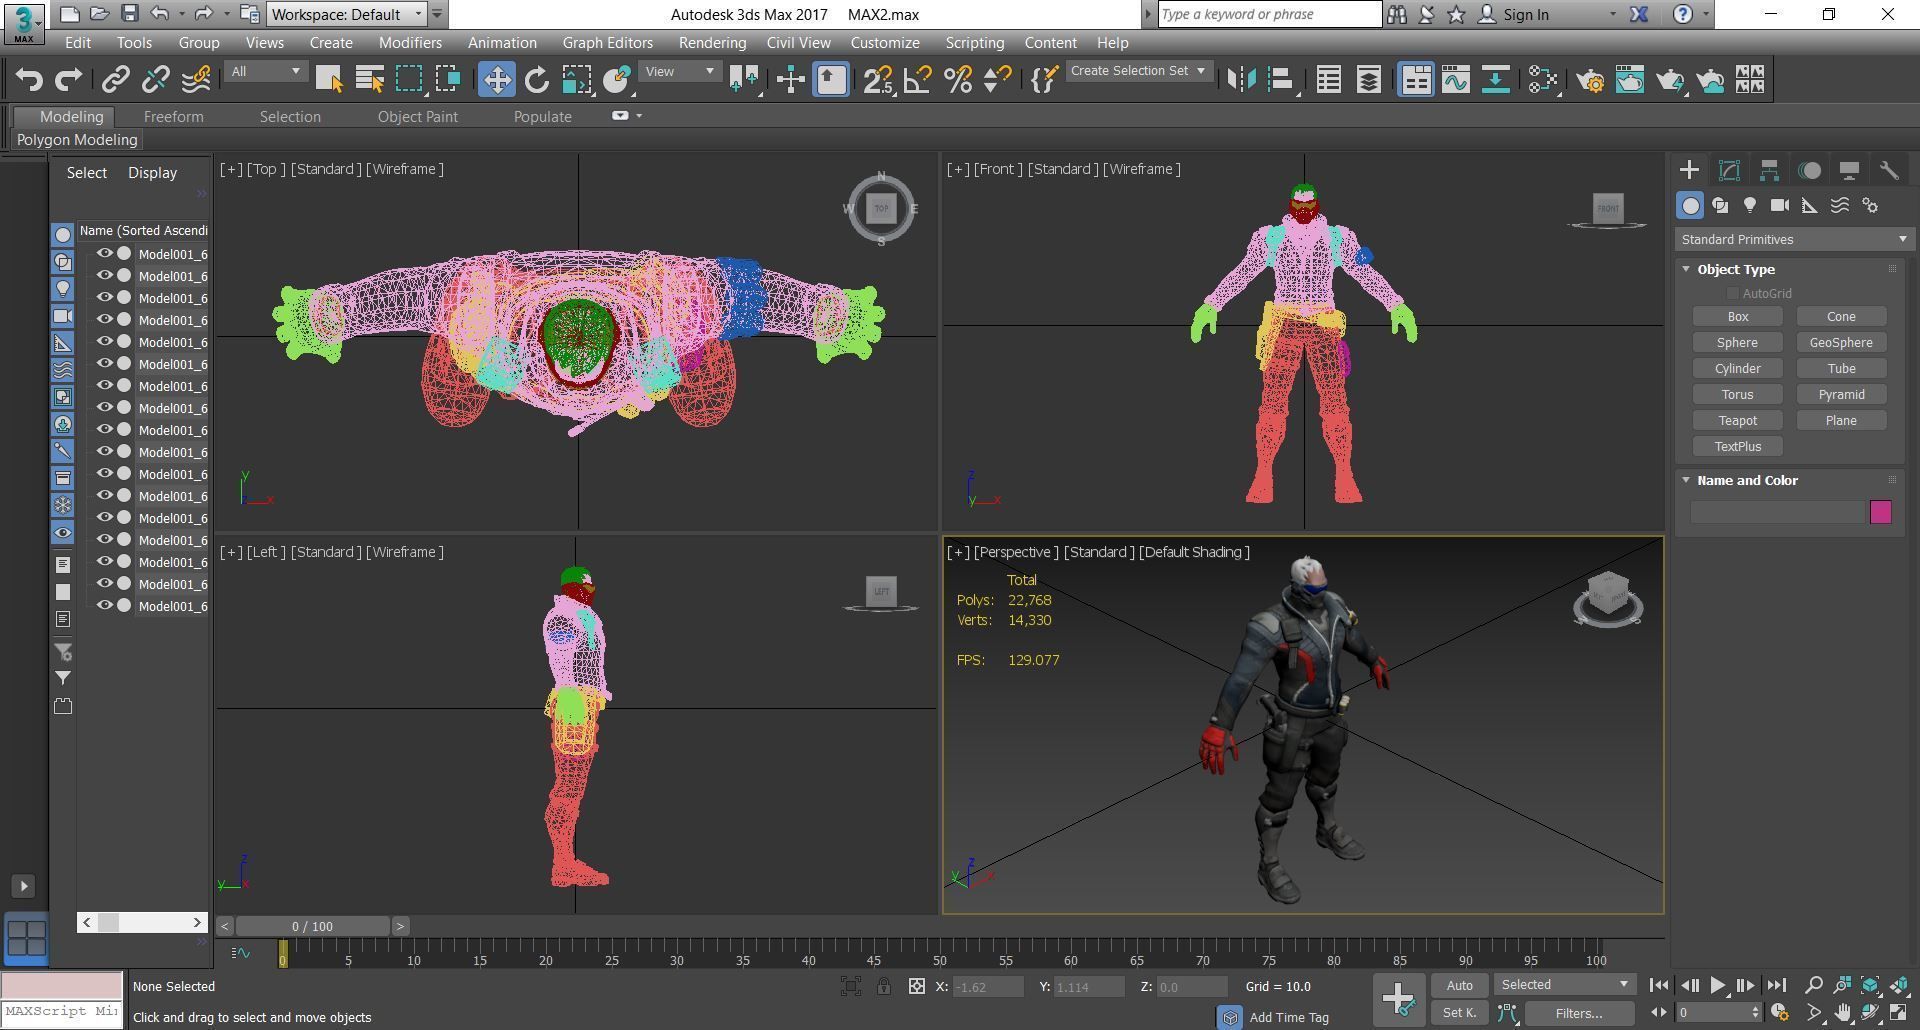Click the Mirror tool icon
Screen dimensions: 1920x1030
[1241, 80]
